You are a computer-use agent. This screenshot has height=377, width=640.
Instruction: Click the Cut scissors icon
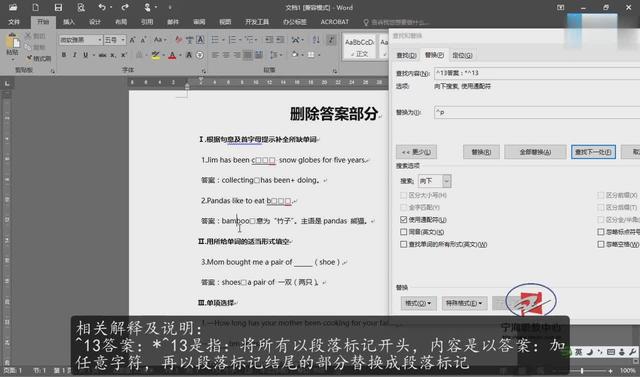[28, 36]
